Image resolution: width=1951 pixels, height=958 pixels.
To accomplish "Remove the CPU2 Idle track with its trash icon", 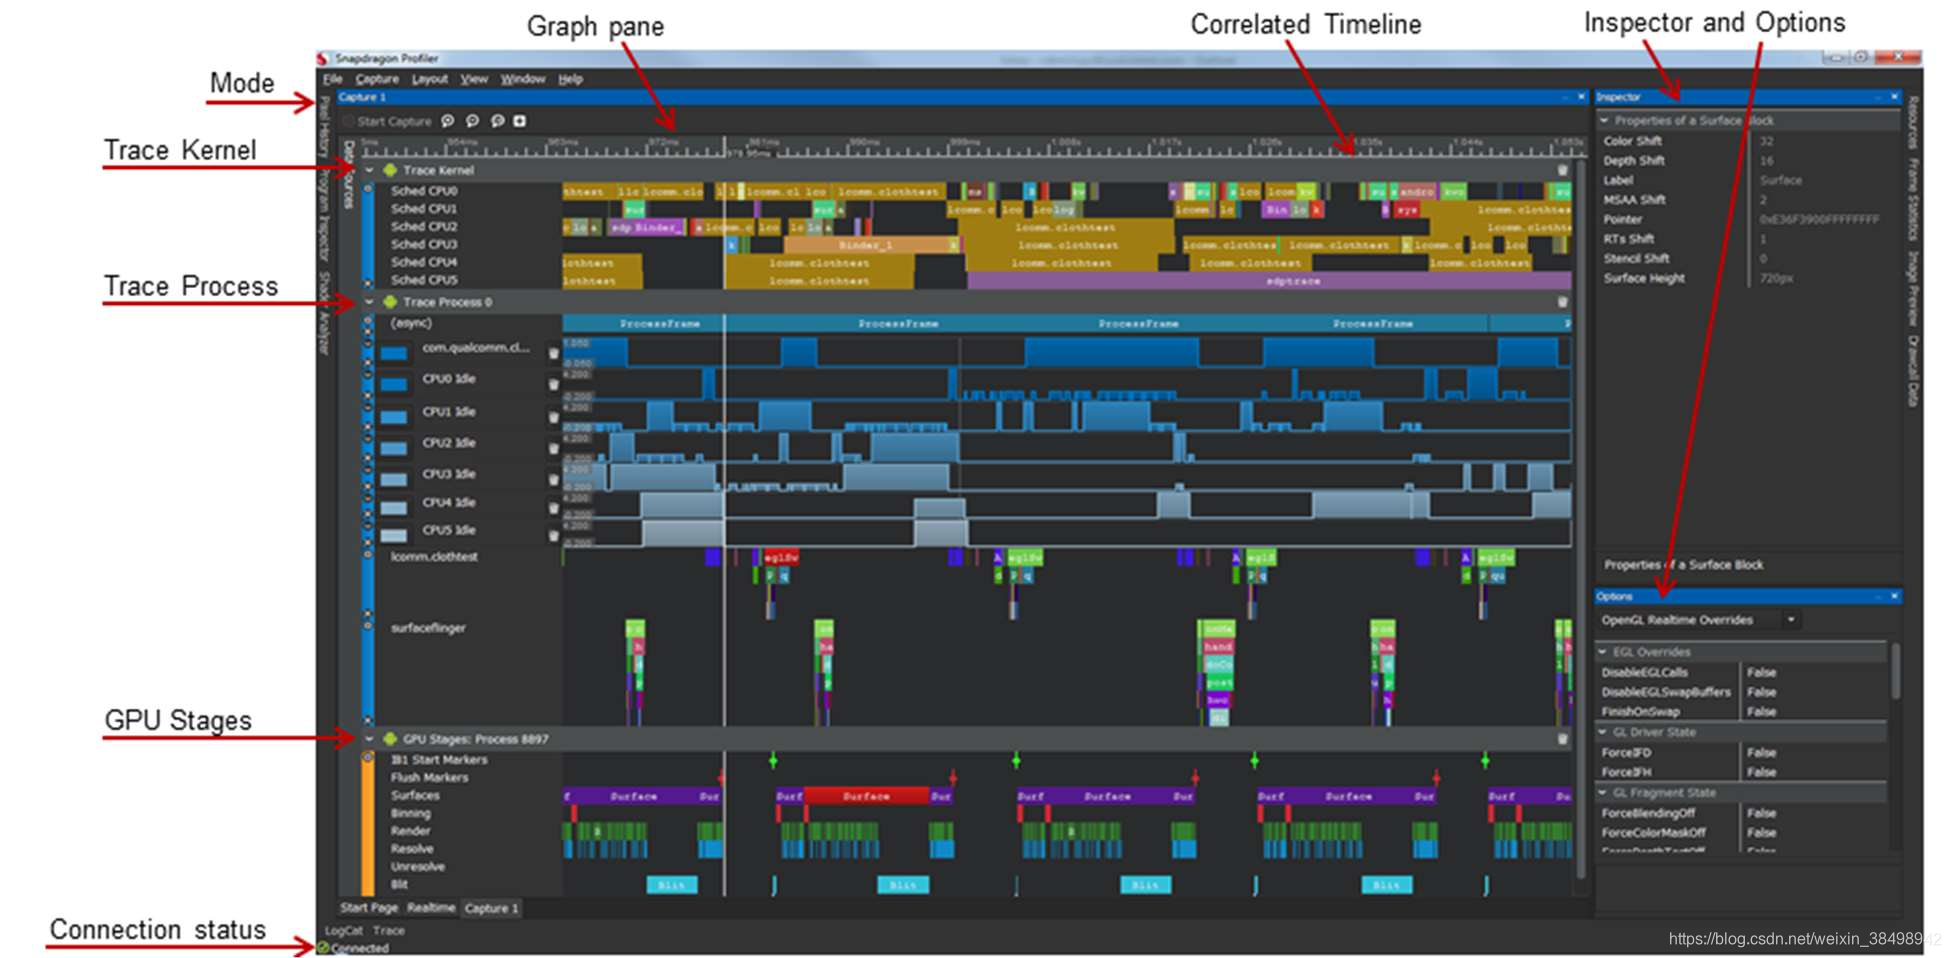I will point(553,448).
